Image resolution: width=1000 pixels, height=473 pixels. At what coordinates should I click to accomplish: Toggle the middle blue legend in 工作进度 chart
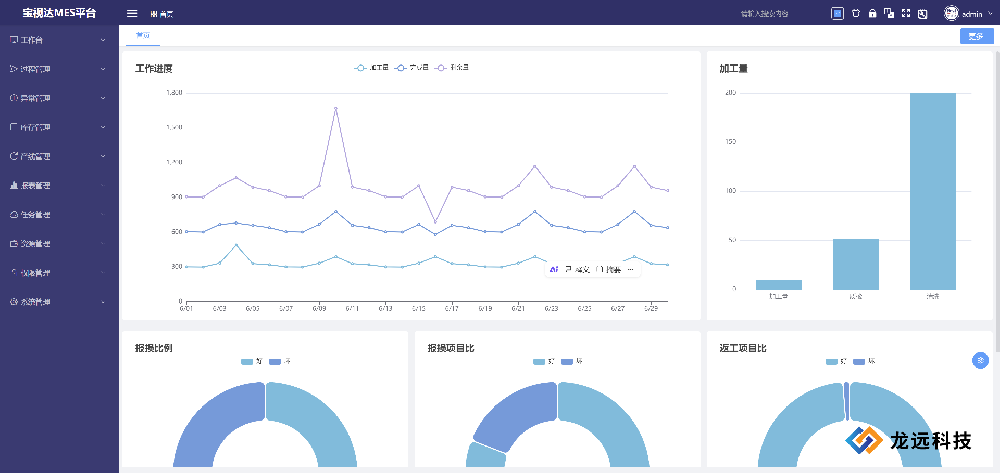(x=411, y=68)
